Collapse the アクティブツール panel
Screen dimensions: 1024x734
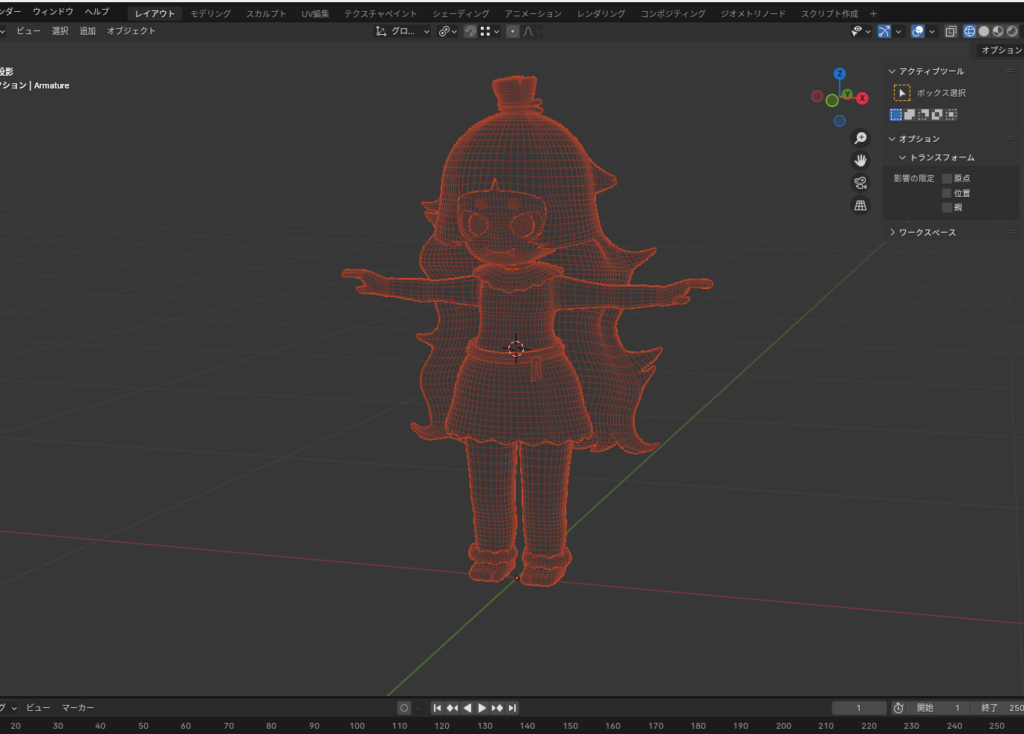(x=930, y=71)
